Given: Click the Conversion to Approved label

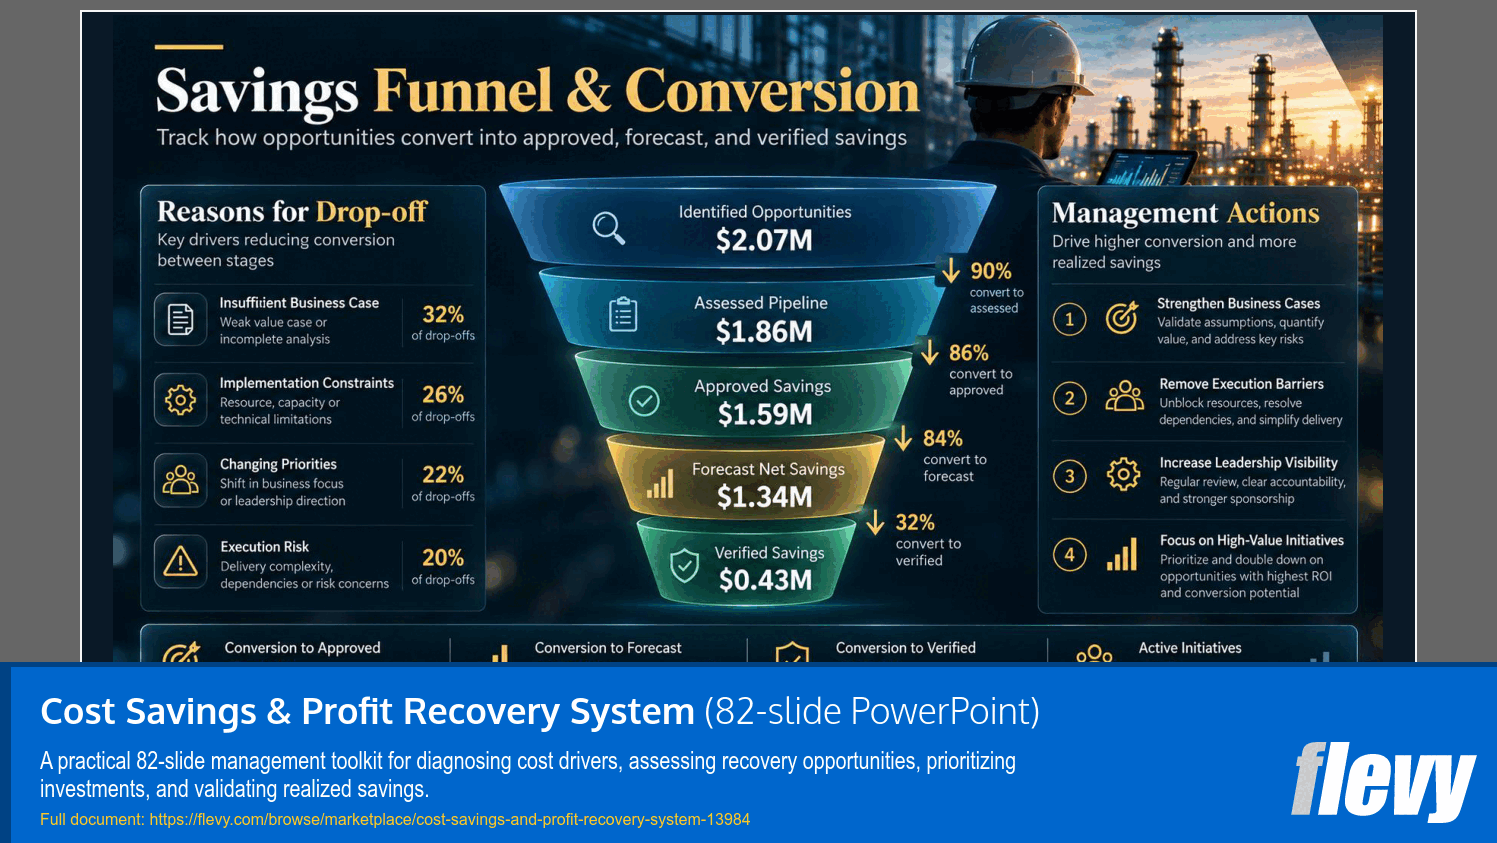Looking at the screenshot, I should 302,648.
